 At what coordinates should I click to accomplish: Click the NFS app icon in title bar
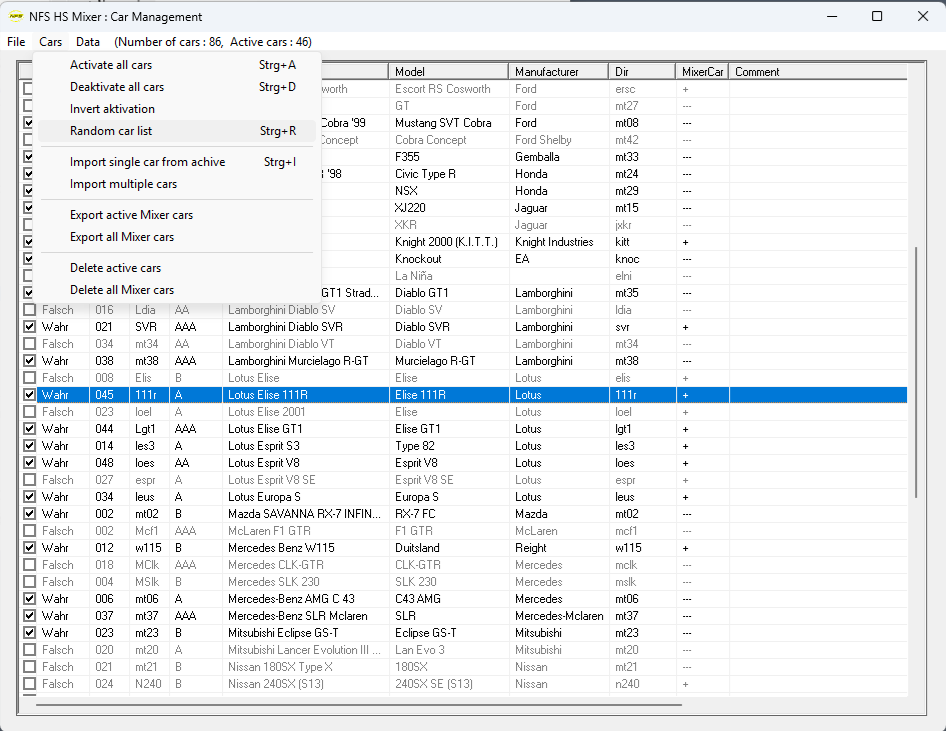pyautogui.click(x=16, y=16)
